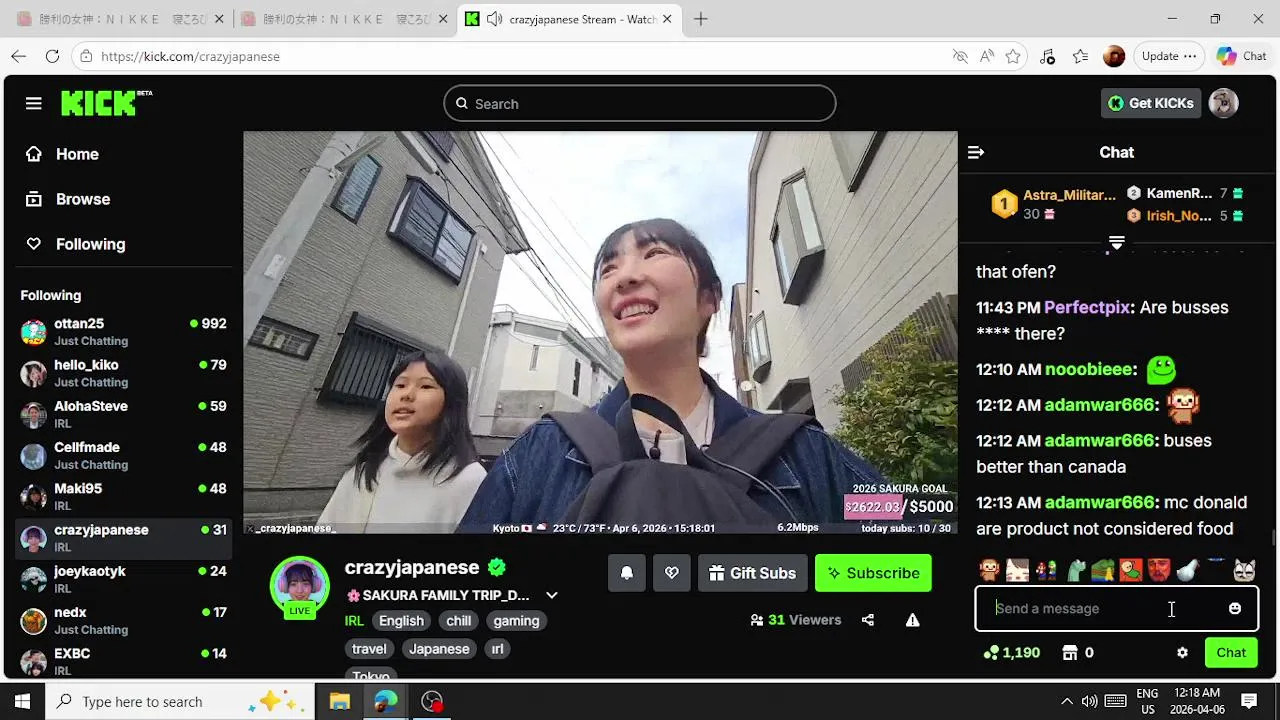
Task: Add page to favorites star
Action: coord(1013,56)
